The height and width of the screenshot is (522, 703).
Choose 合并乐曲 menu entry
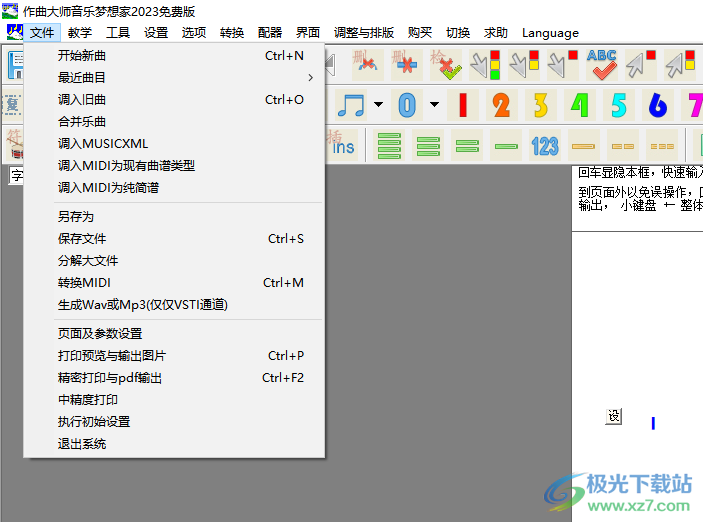(174, 122)
